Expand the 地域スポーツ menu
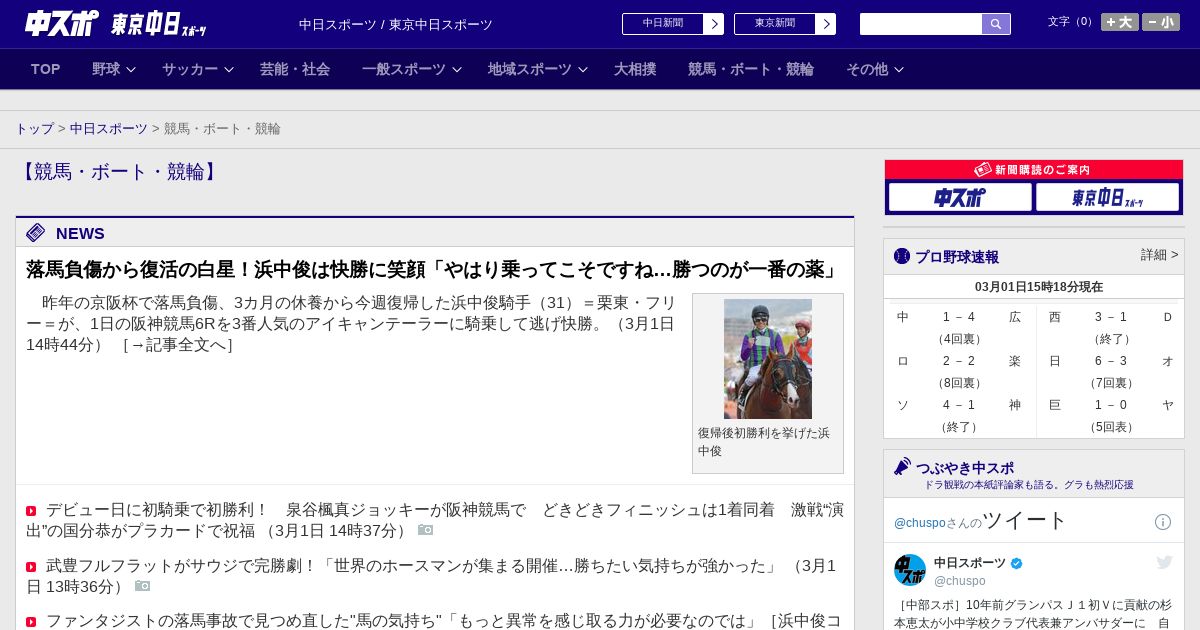Image resolution: width=1200 pixels, height=630 pixels. click(538, 69)
